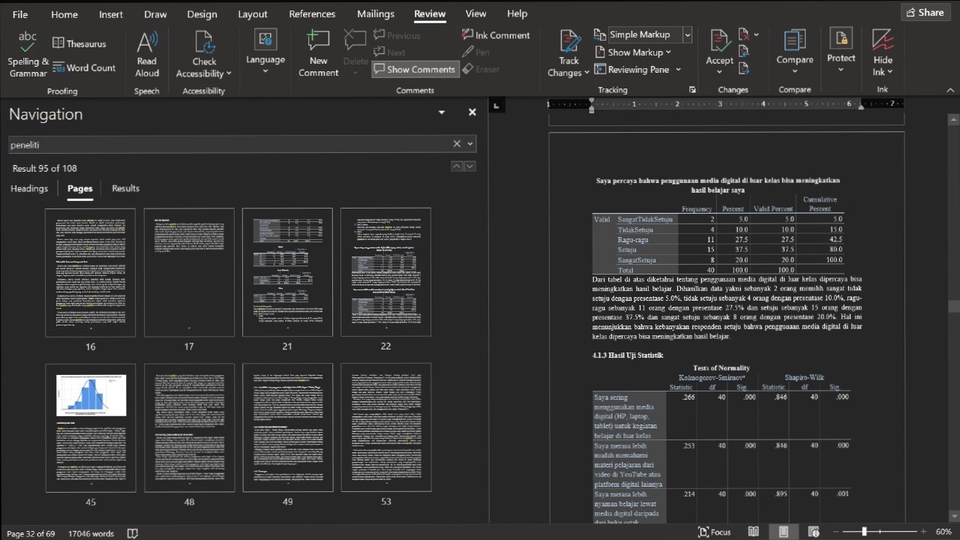Add an Ink Comment

coord(496,35)
